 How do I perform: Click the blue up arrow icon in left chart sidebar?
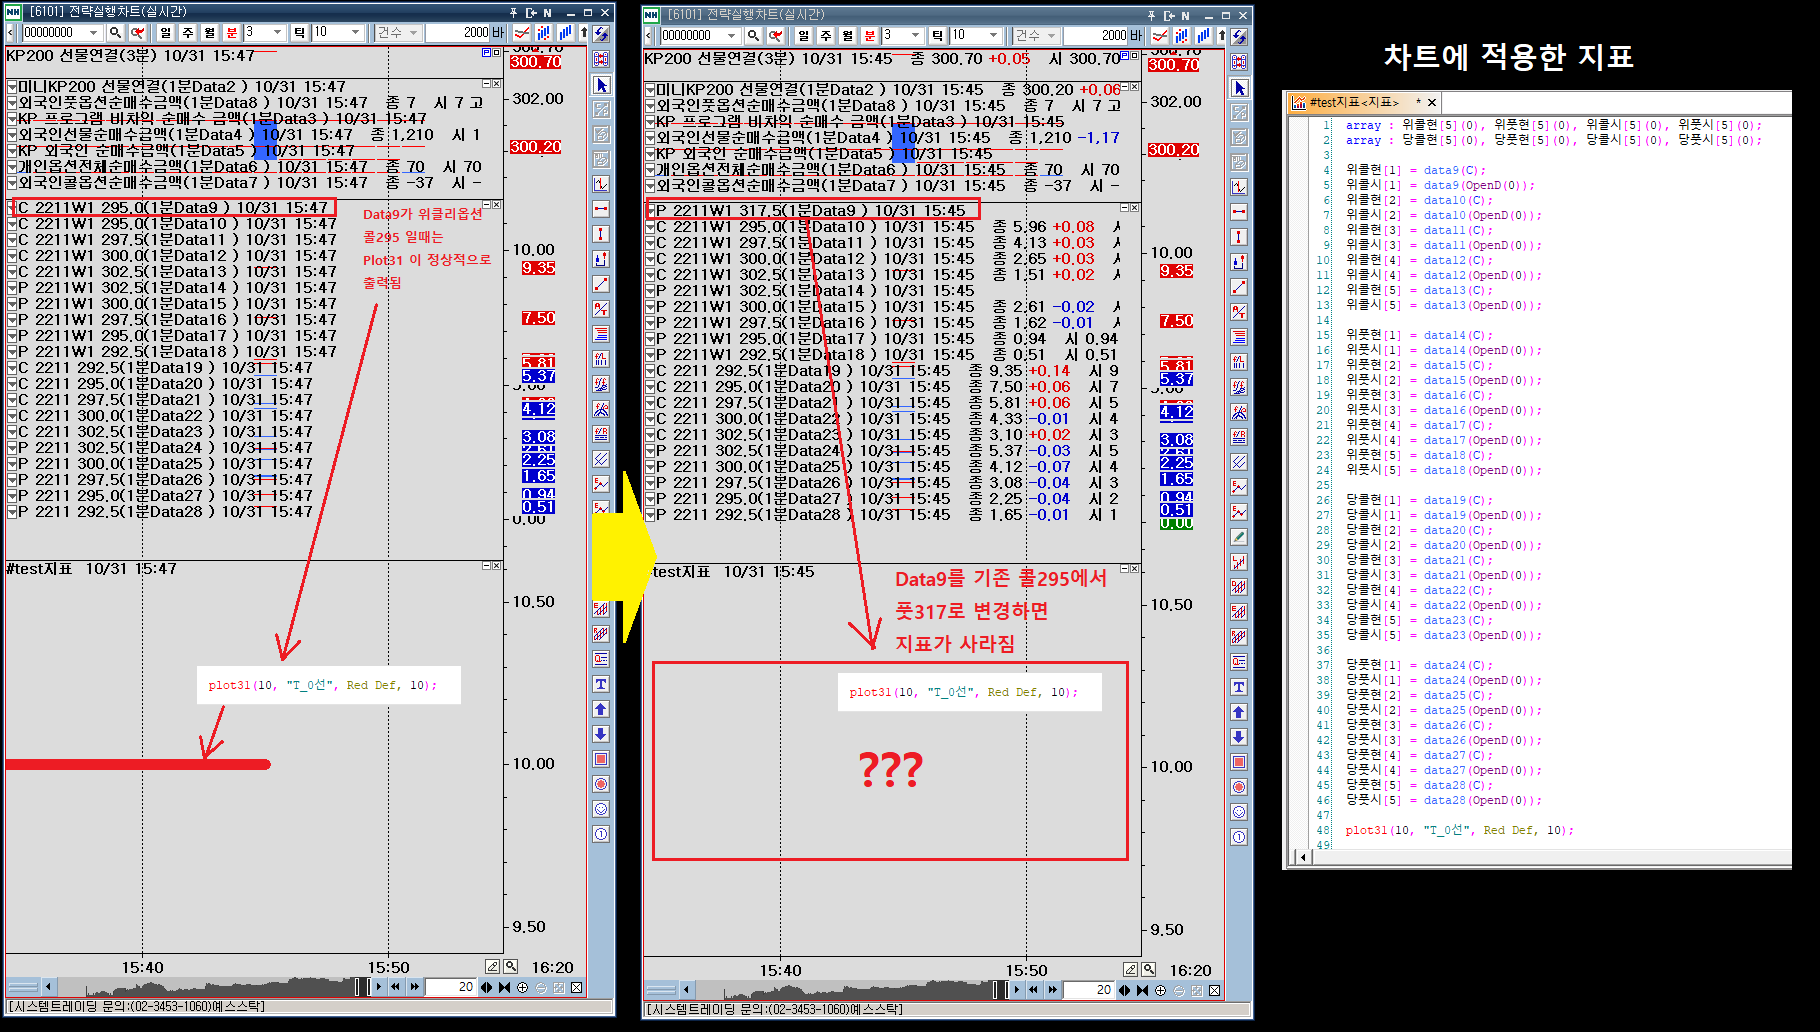[601, 709]
